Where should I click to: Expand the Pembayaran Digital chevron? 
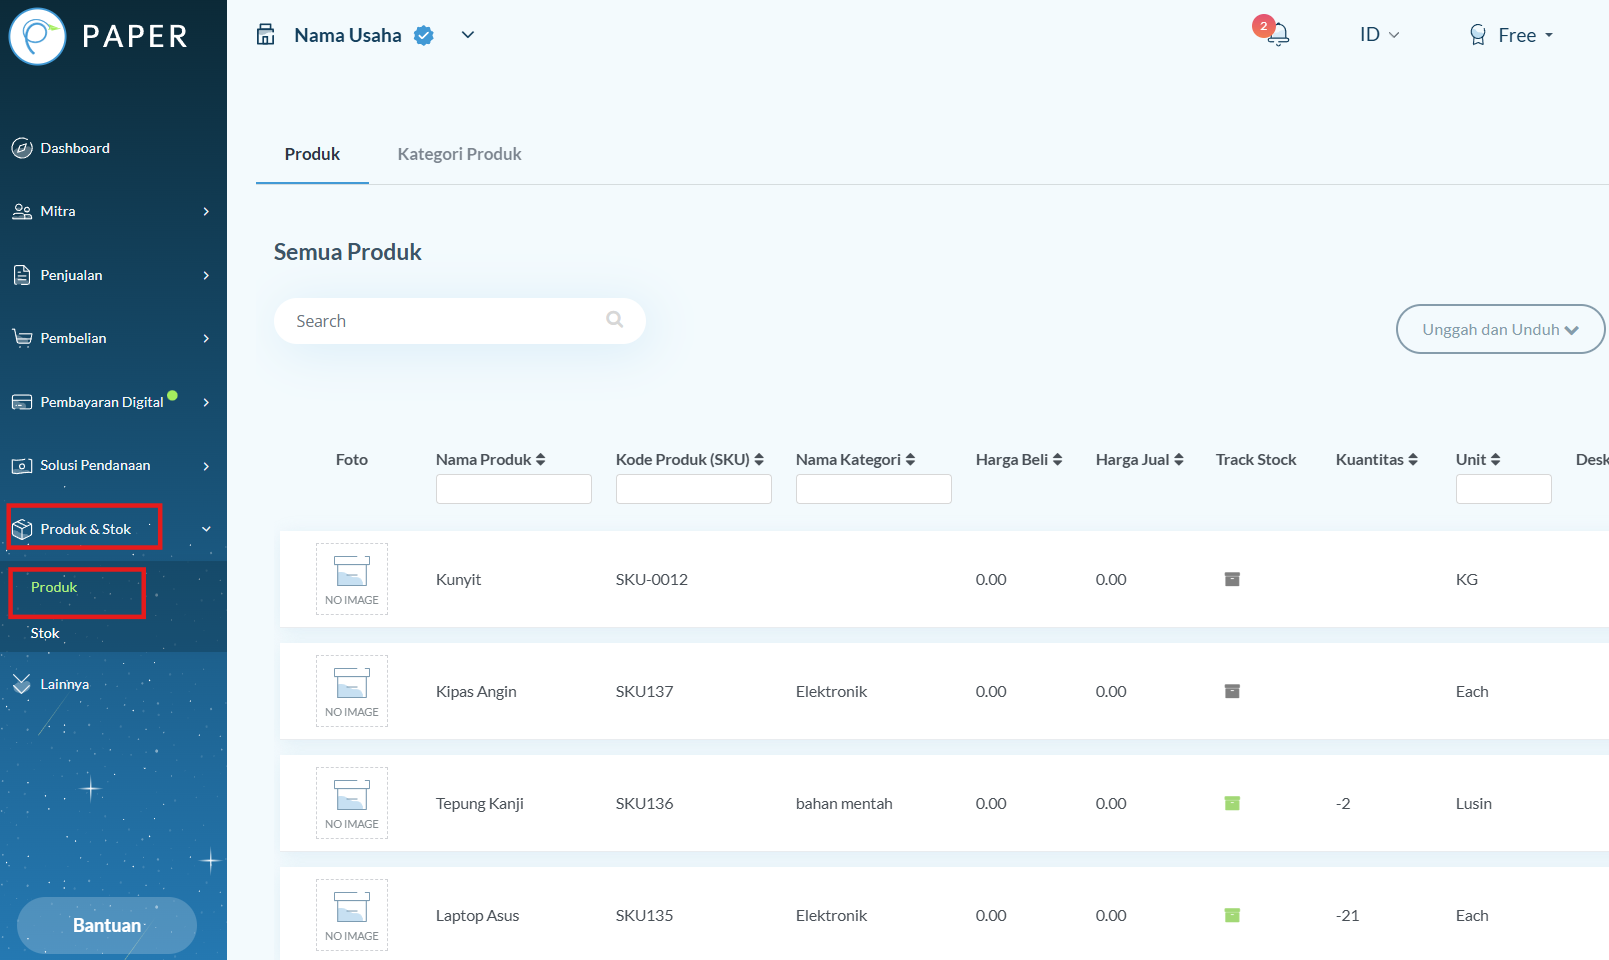pyautogui.click(x=206, y=402)
